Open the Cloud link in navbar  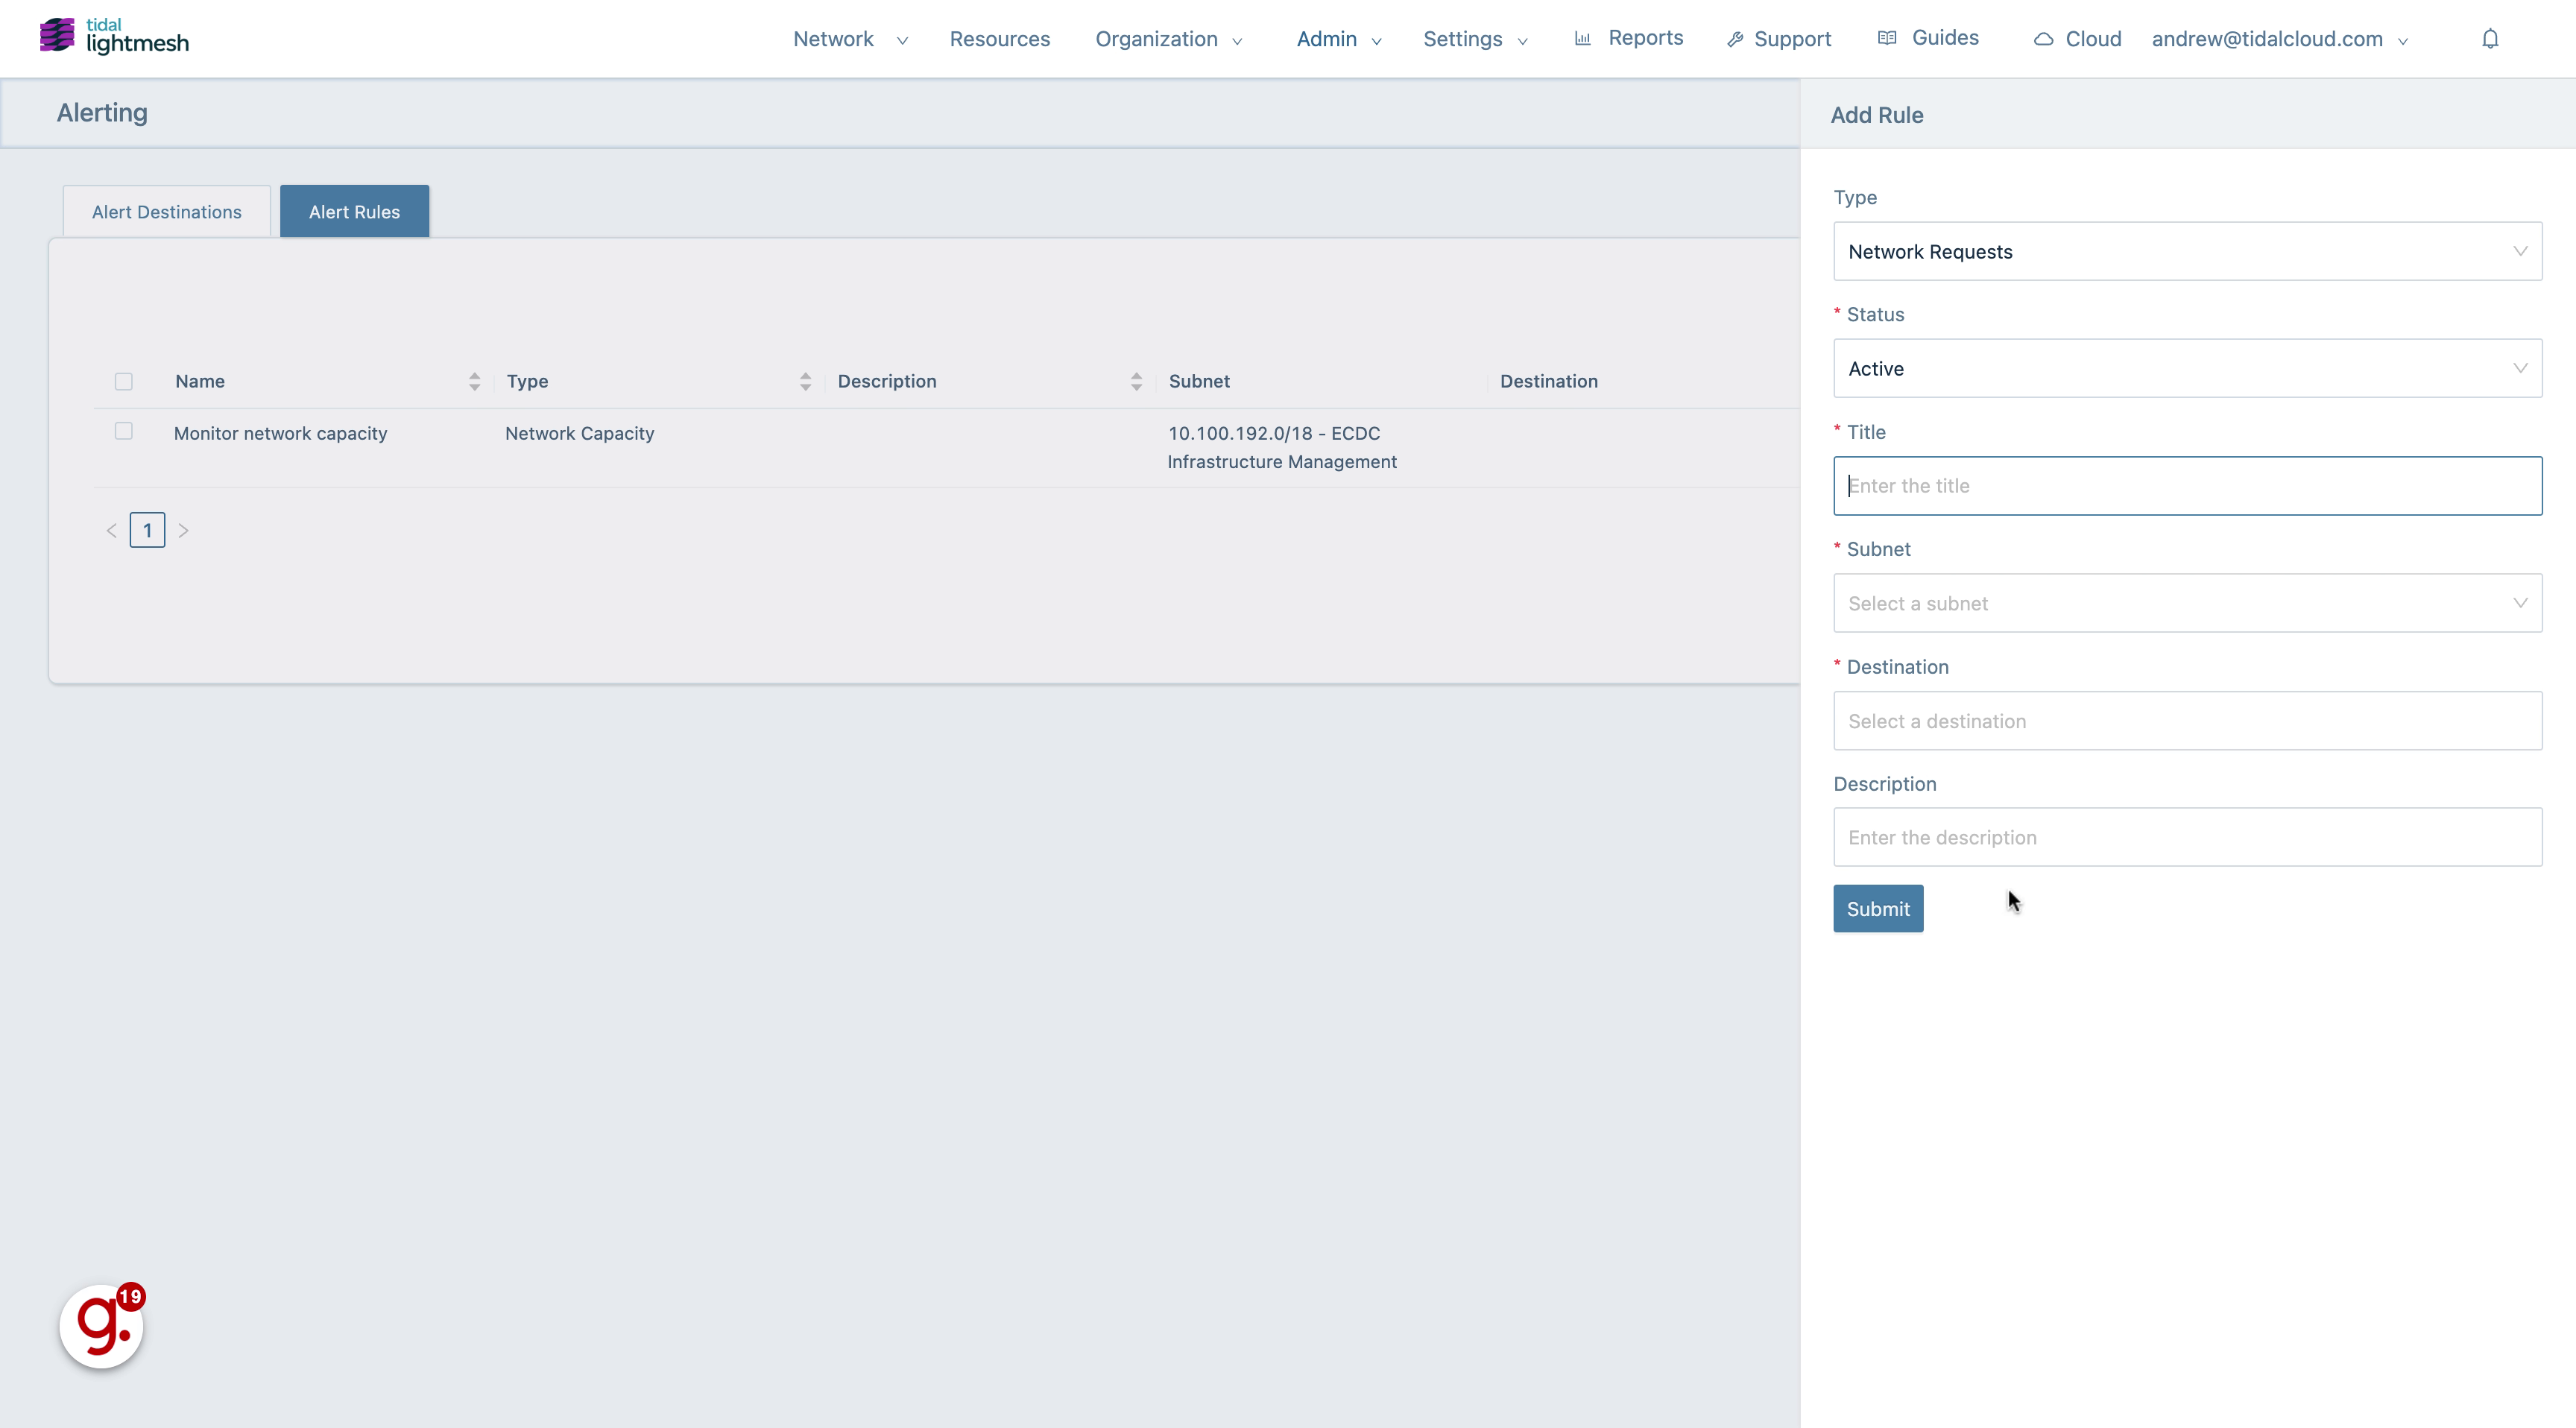point(2093,39)
